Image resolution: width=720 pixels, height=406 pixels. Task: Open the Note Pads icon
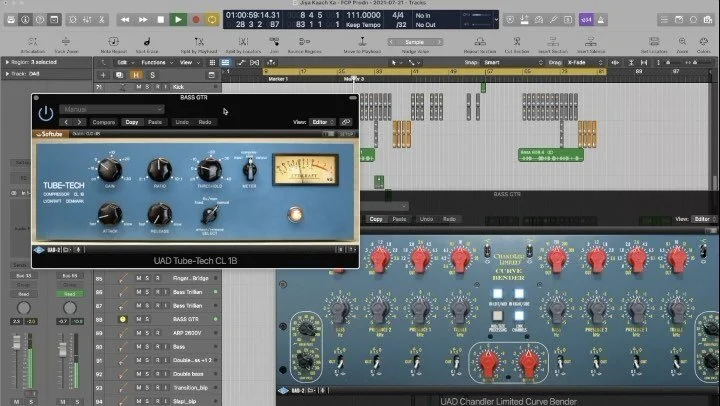coord(679,20)
